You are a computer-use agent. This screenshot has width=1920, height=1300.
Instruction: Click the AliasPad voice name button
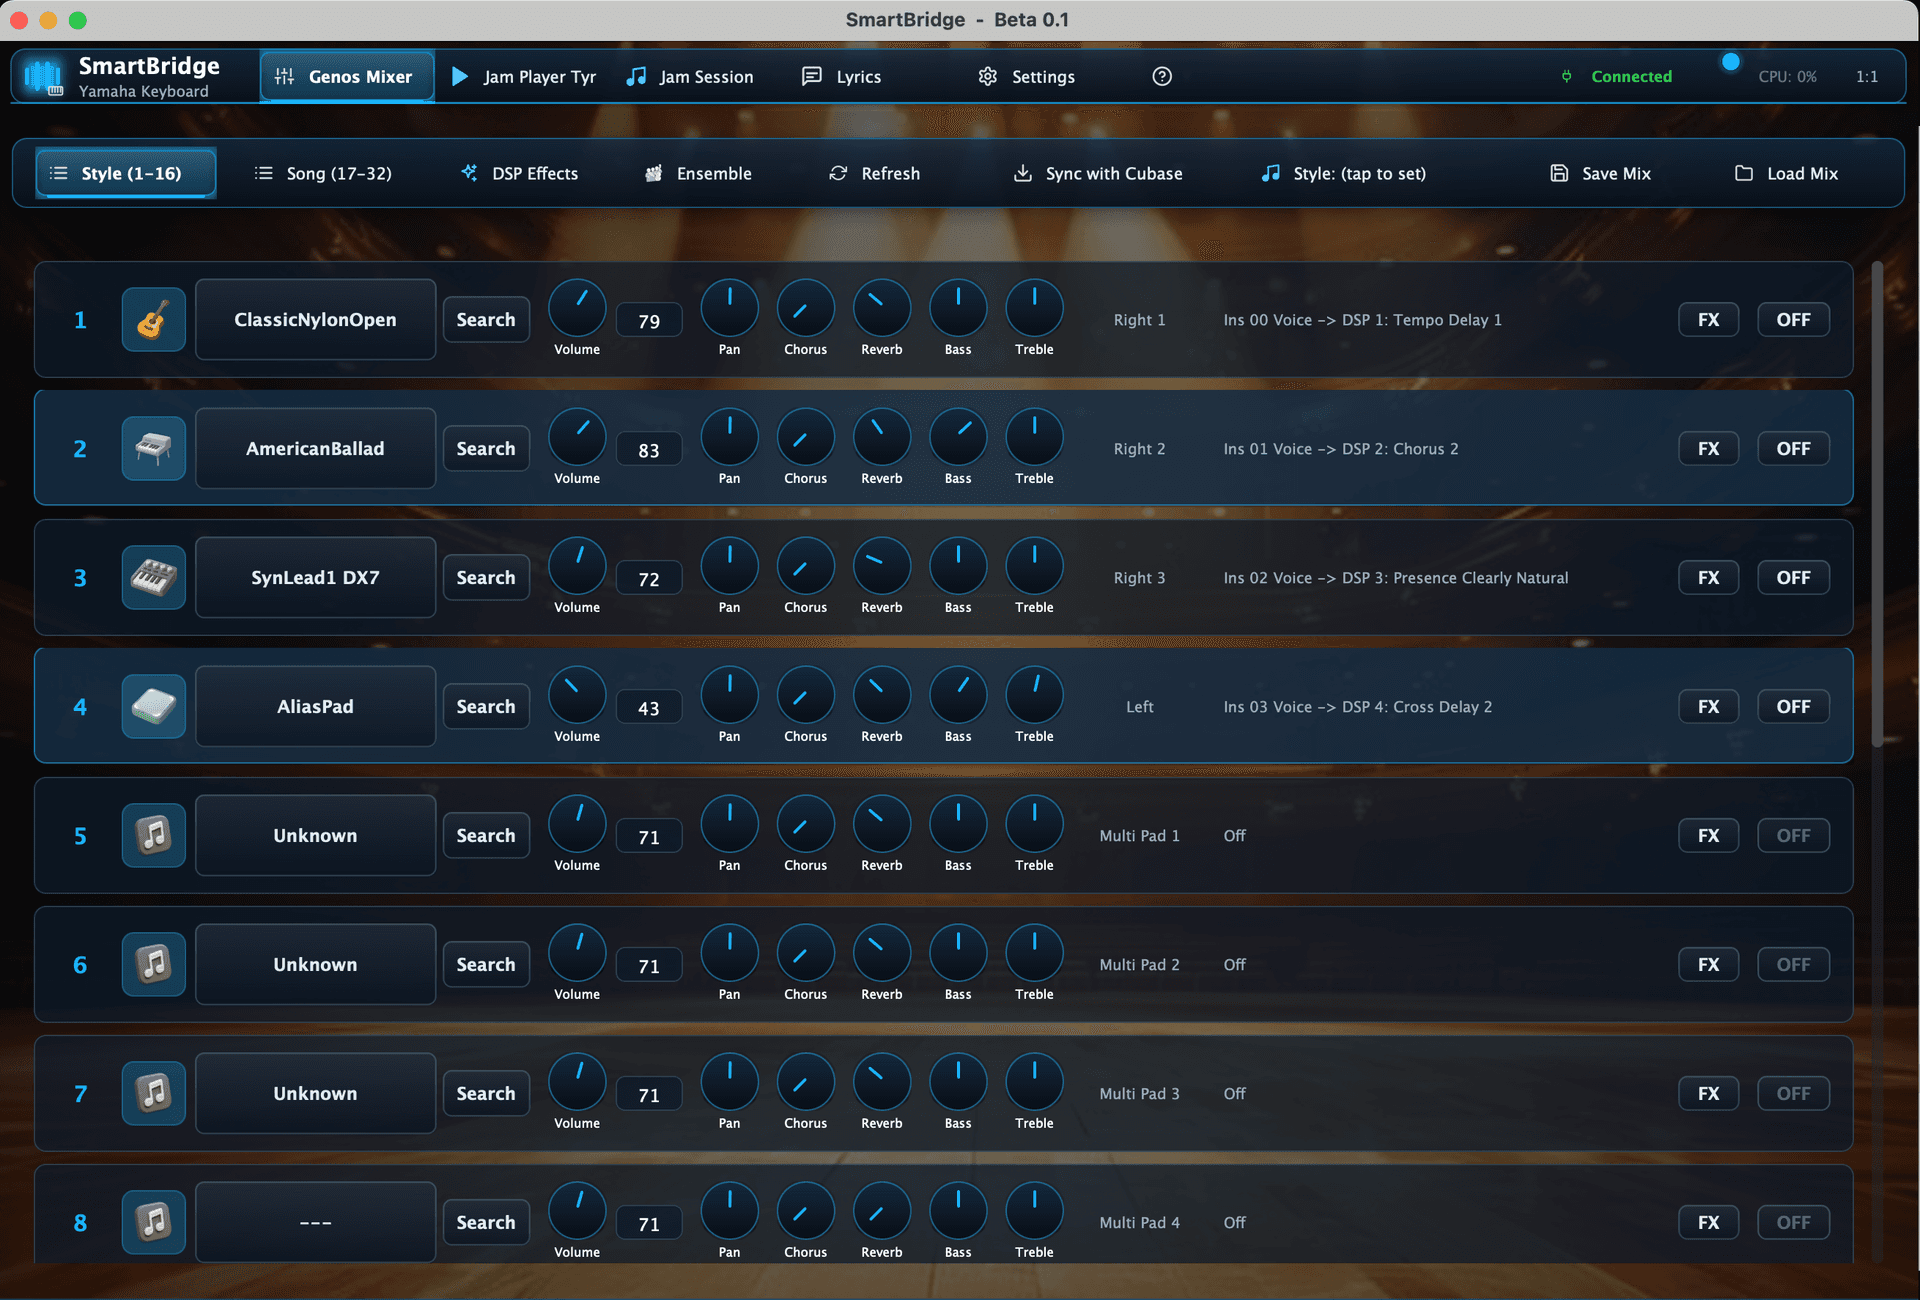click(x=315, y=707)
